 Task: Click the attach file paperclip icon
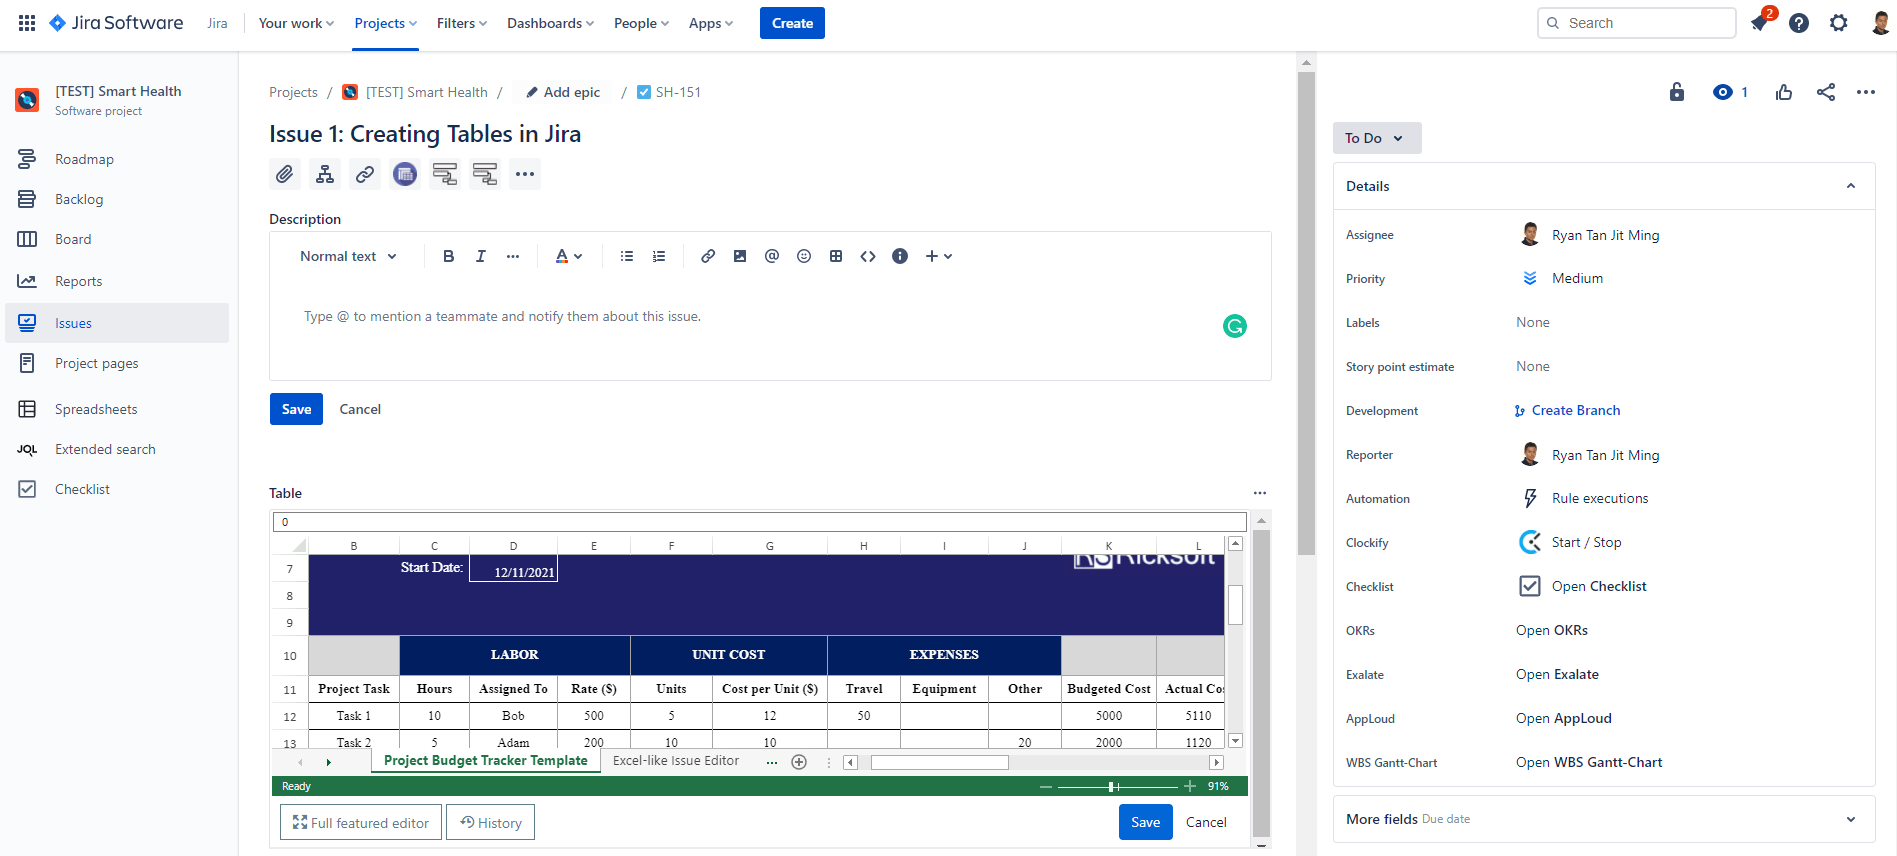(285, 174)
